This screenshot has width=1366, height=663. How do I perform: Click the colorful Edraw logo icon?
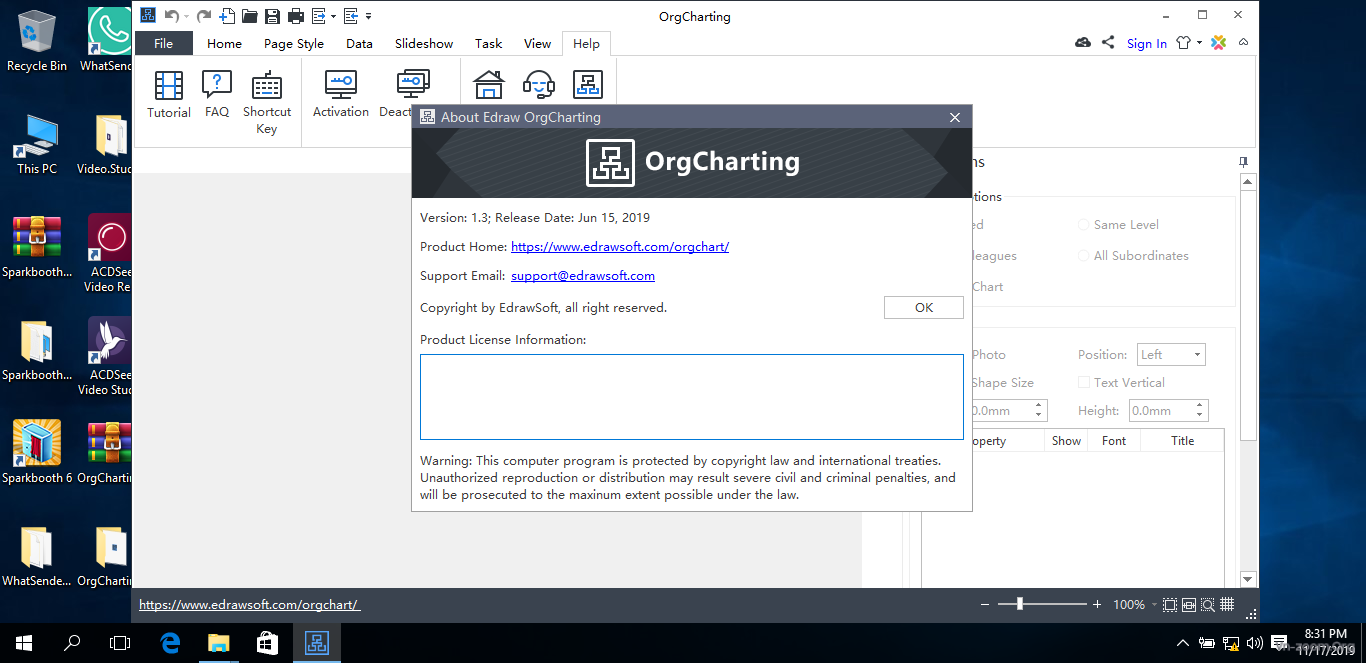point(1219,43)
